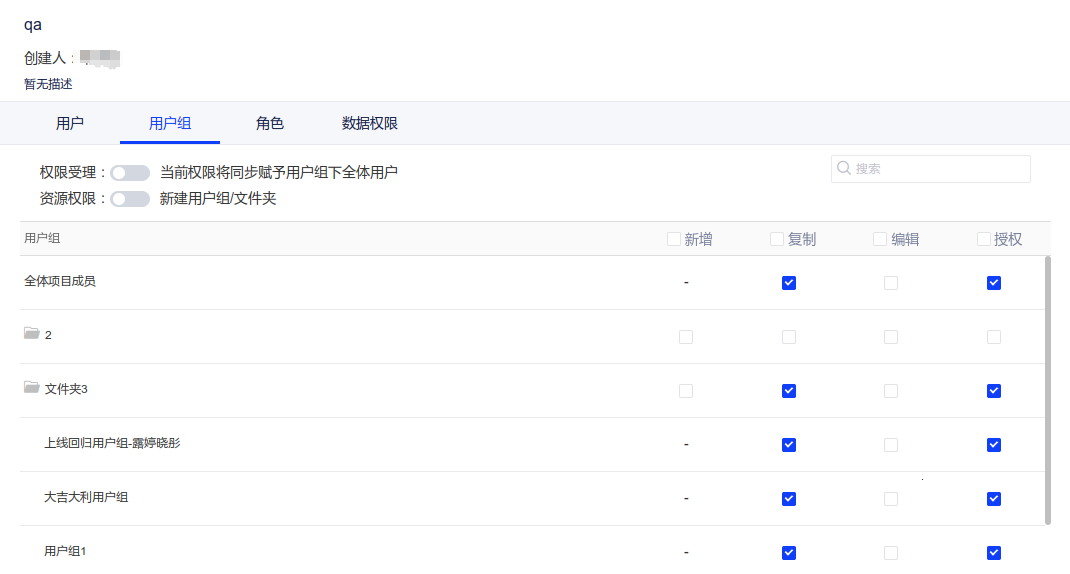Check the 授权 header checkbox
1070x574 pixels.
click(x=984, y=239)
